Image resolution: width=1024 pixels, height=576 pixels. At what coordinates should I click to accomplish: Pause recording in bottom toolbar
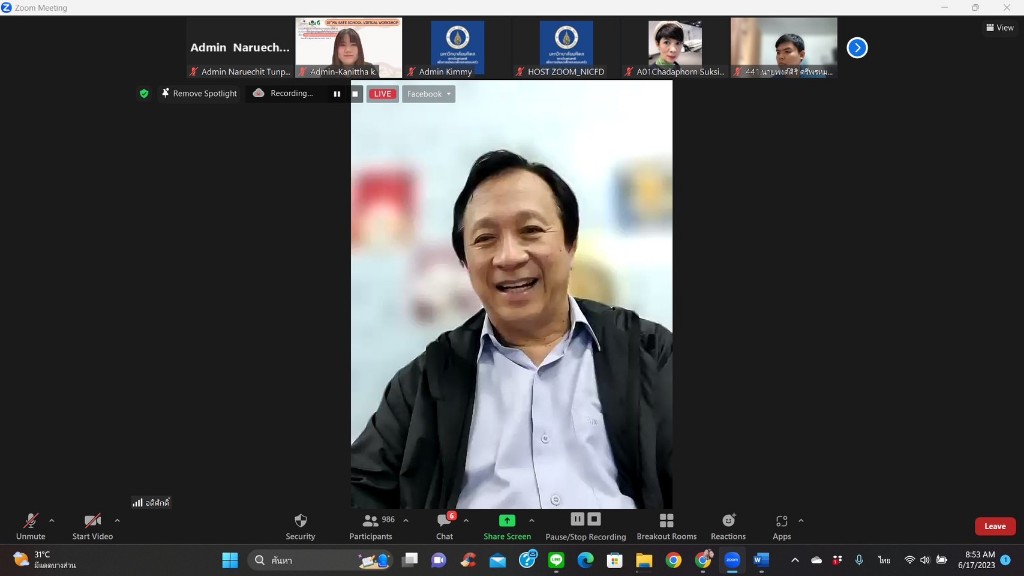577,519
